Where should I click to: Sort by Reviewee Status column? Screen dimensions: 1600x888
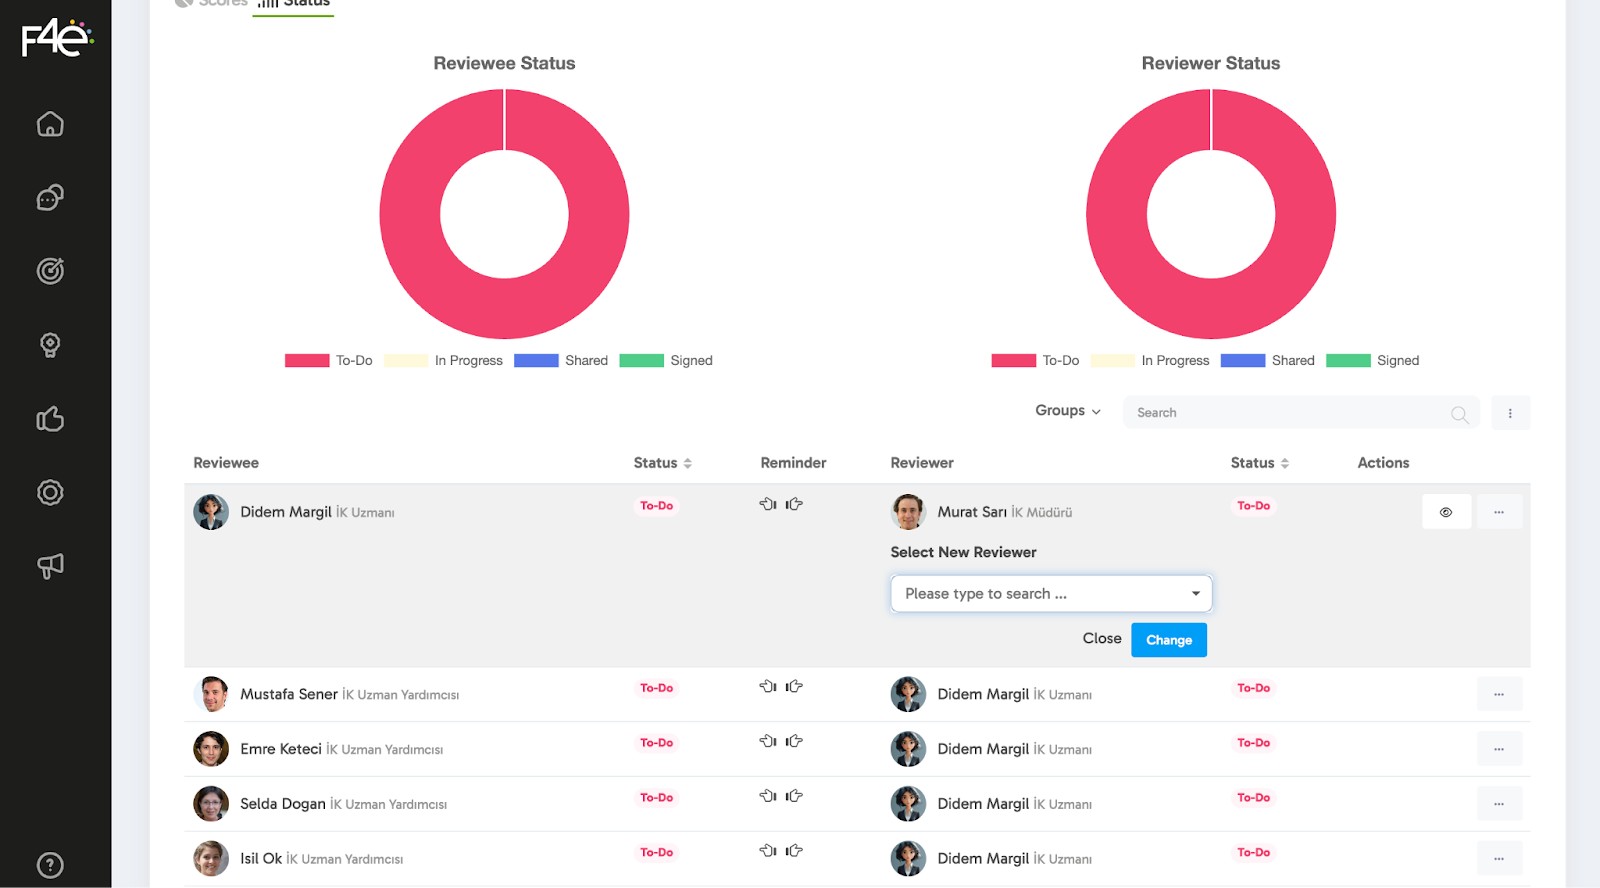click(x=662, y=463)
